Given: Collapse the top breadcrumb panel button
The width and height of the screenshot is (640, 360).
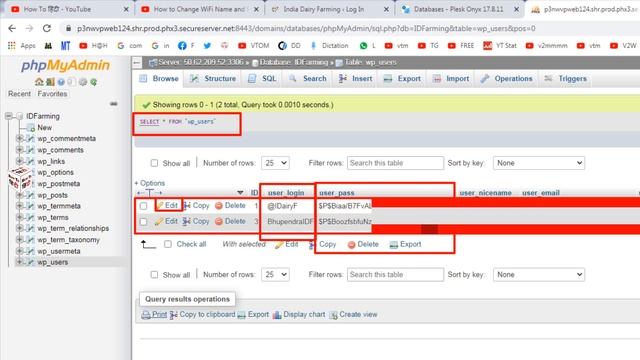Looking at the screenshot, I should (137, 62).
